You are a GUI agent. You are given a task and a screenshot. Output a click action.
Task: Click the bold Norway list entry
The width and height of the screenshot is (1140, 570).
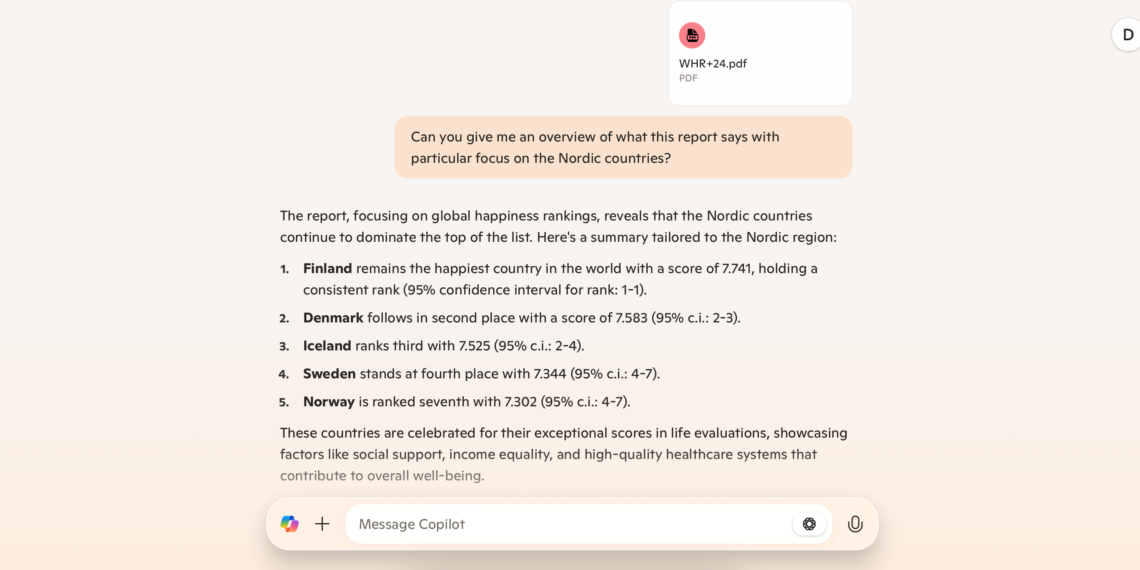[329, 402]
